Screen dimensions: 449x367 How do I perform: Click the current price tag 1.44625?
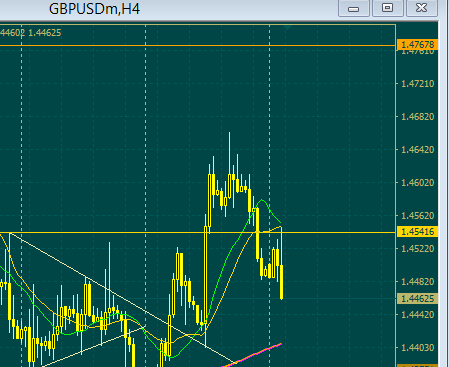click(417, 299)
